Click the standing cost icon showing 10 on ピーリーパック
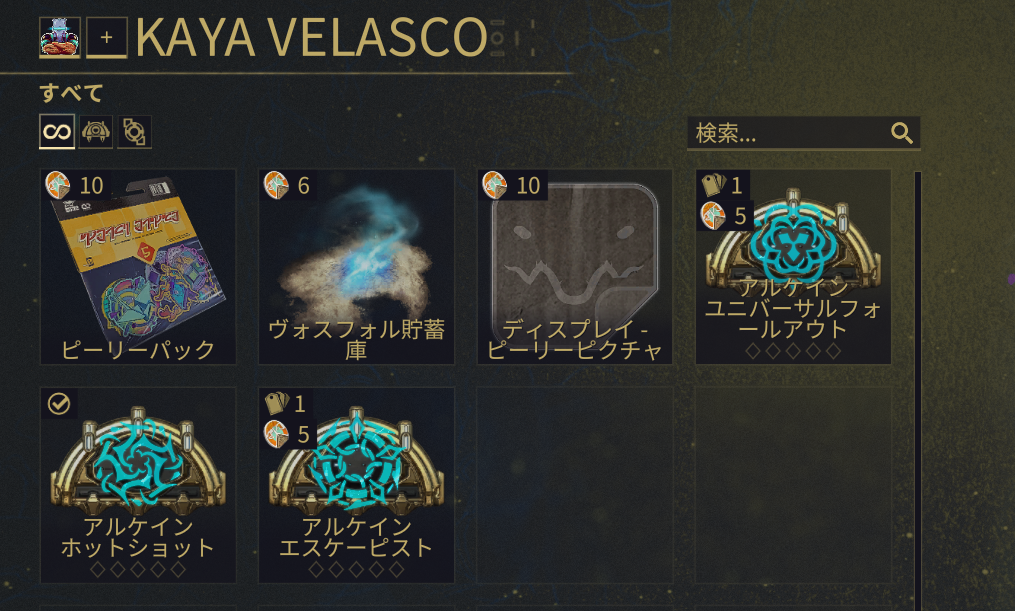Image resolution: width=1015 pixels, height=611 pixels. pos(58,185)
